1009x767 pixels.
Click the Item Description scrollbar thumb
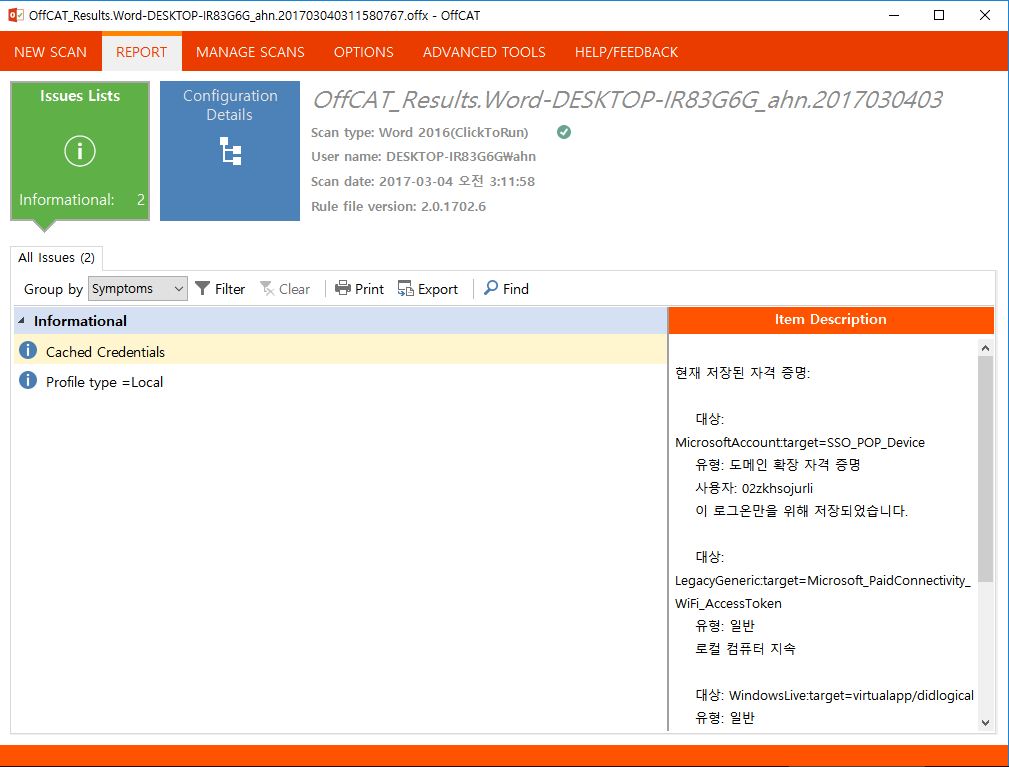pos(985,468)
